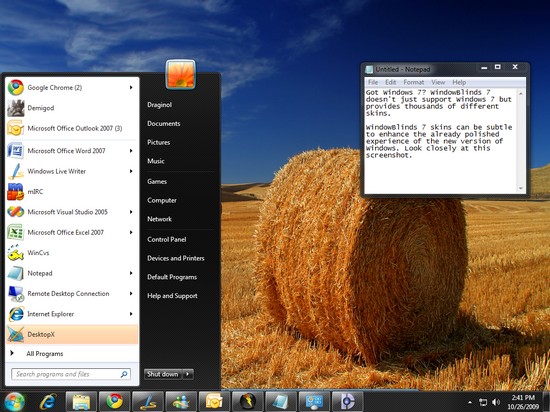Open Control Panel link

pyautogui.click(x=167, y=239)
